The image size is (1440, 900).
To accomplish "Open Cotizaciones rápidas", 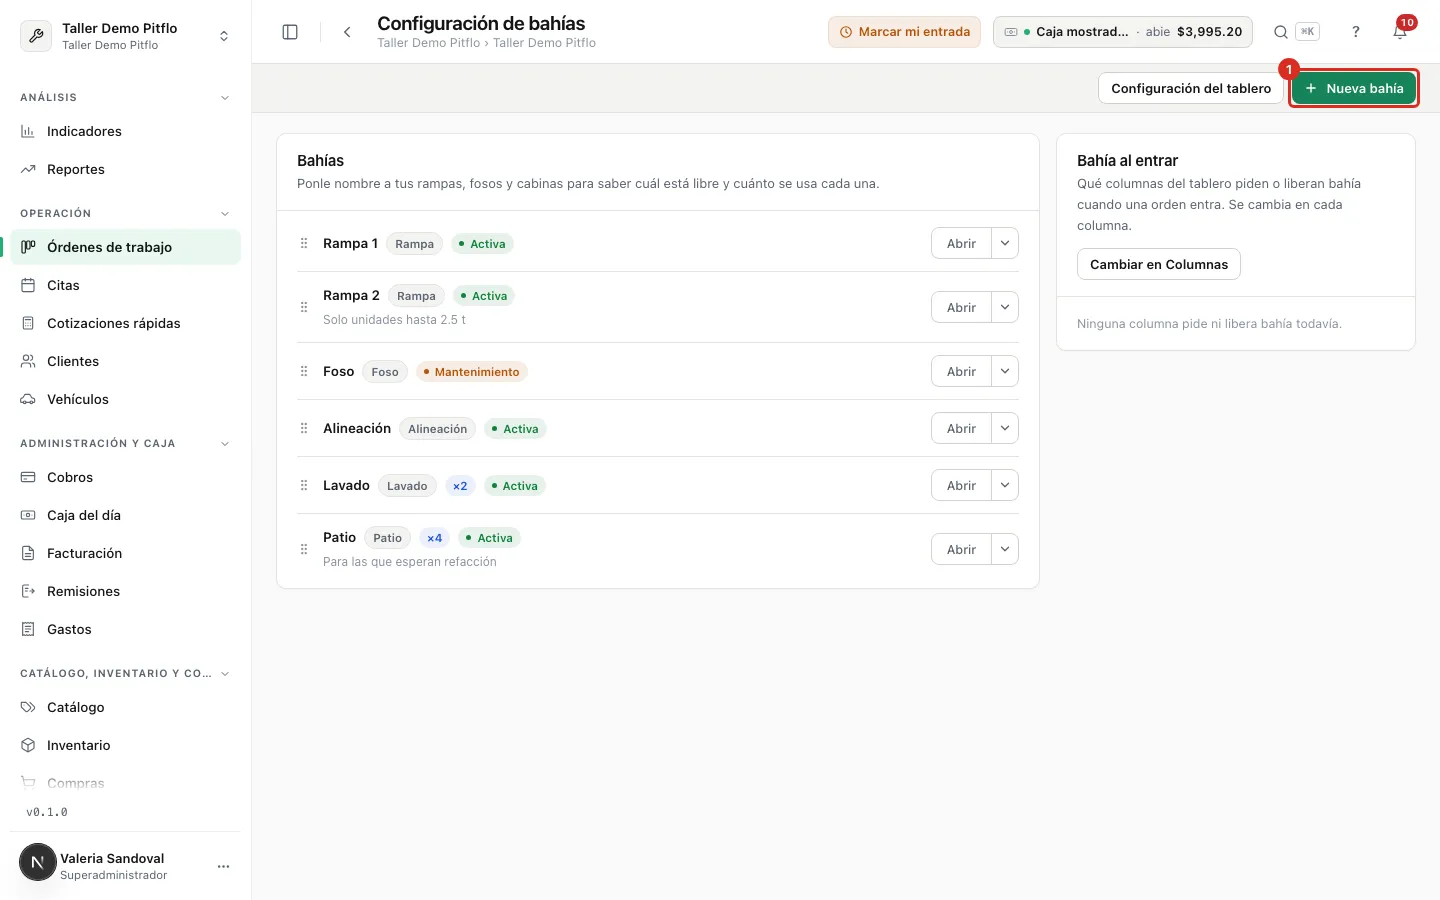I will [125, 323].
